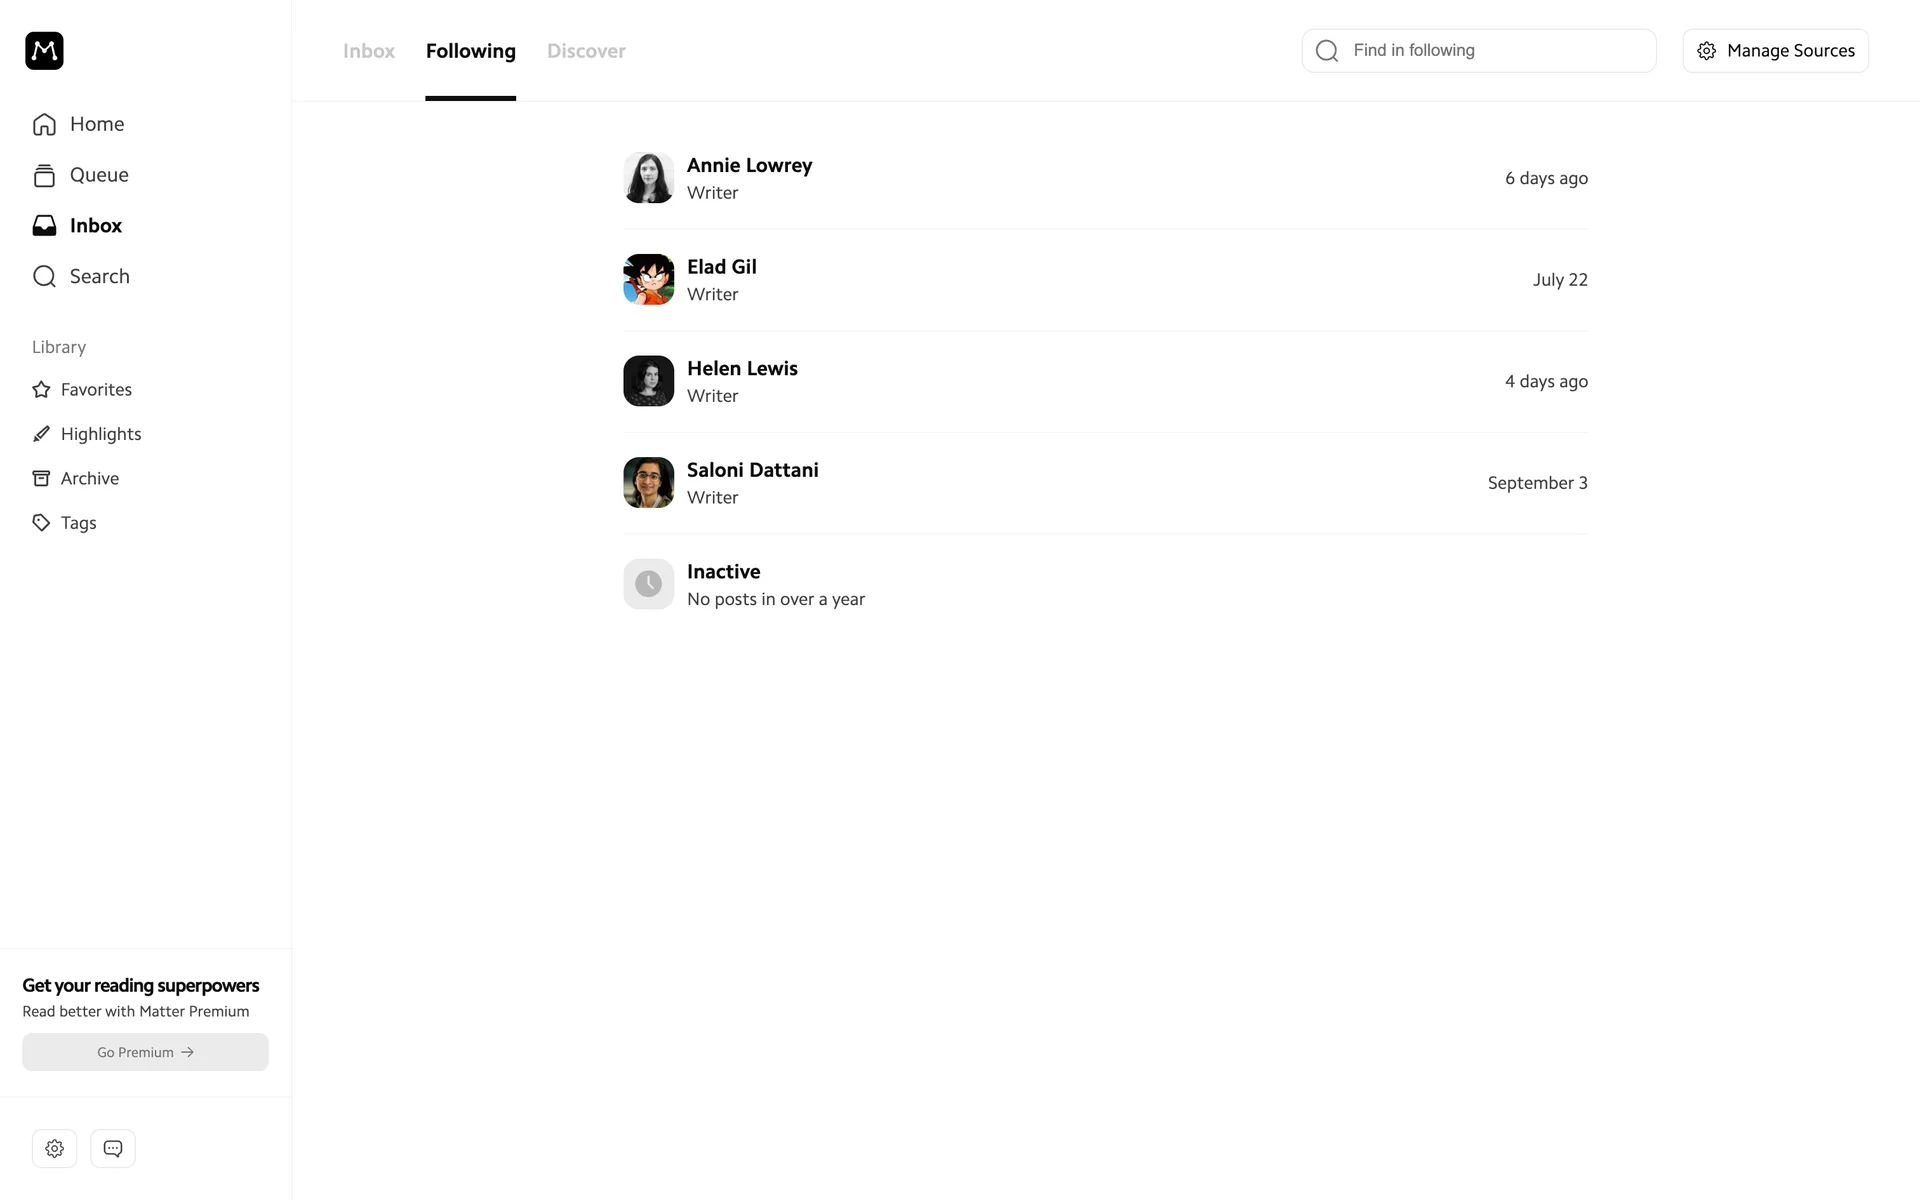Click the Manage Sources button
The image size is (1920, 1200).
point(1775,51)
